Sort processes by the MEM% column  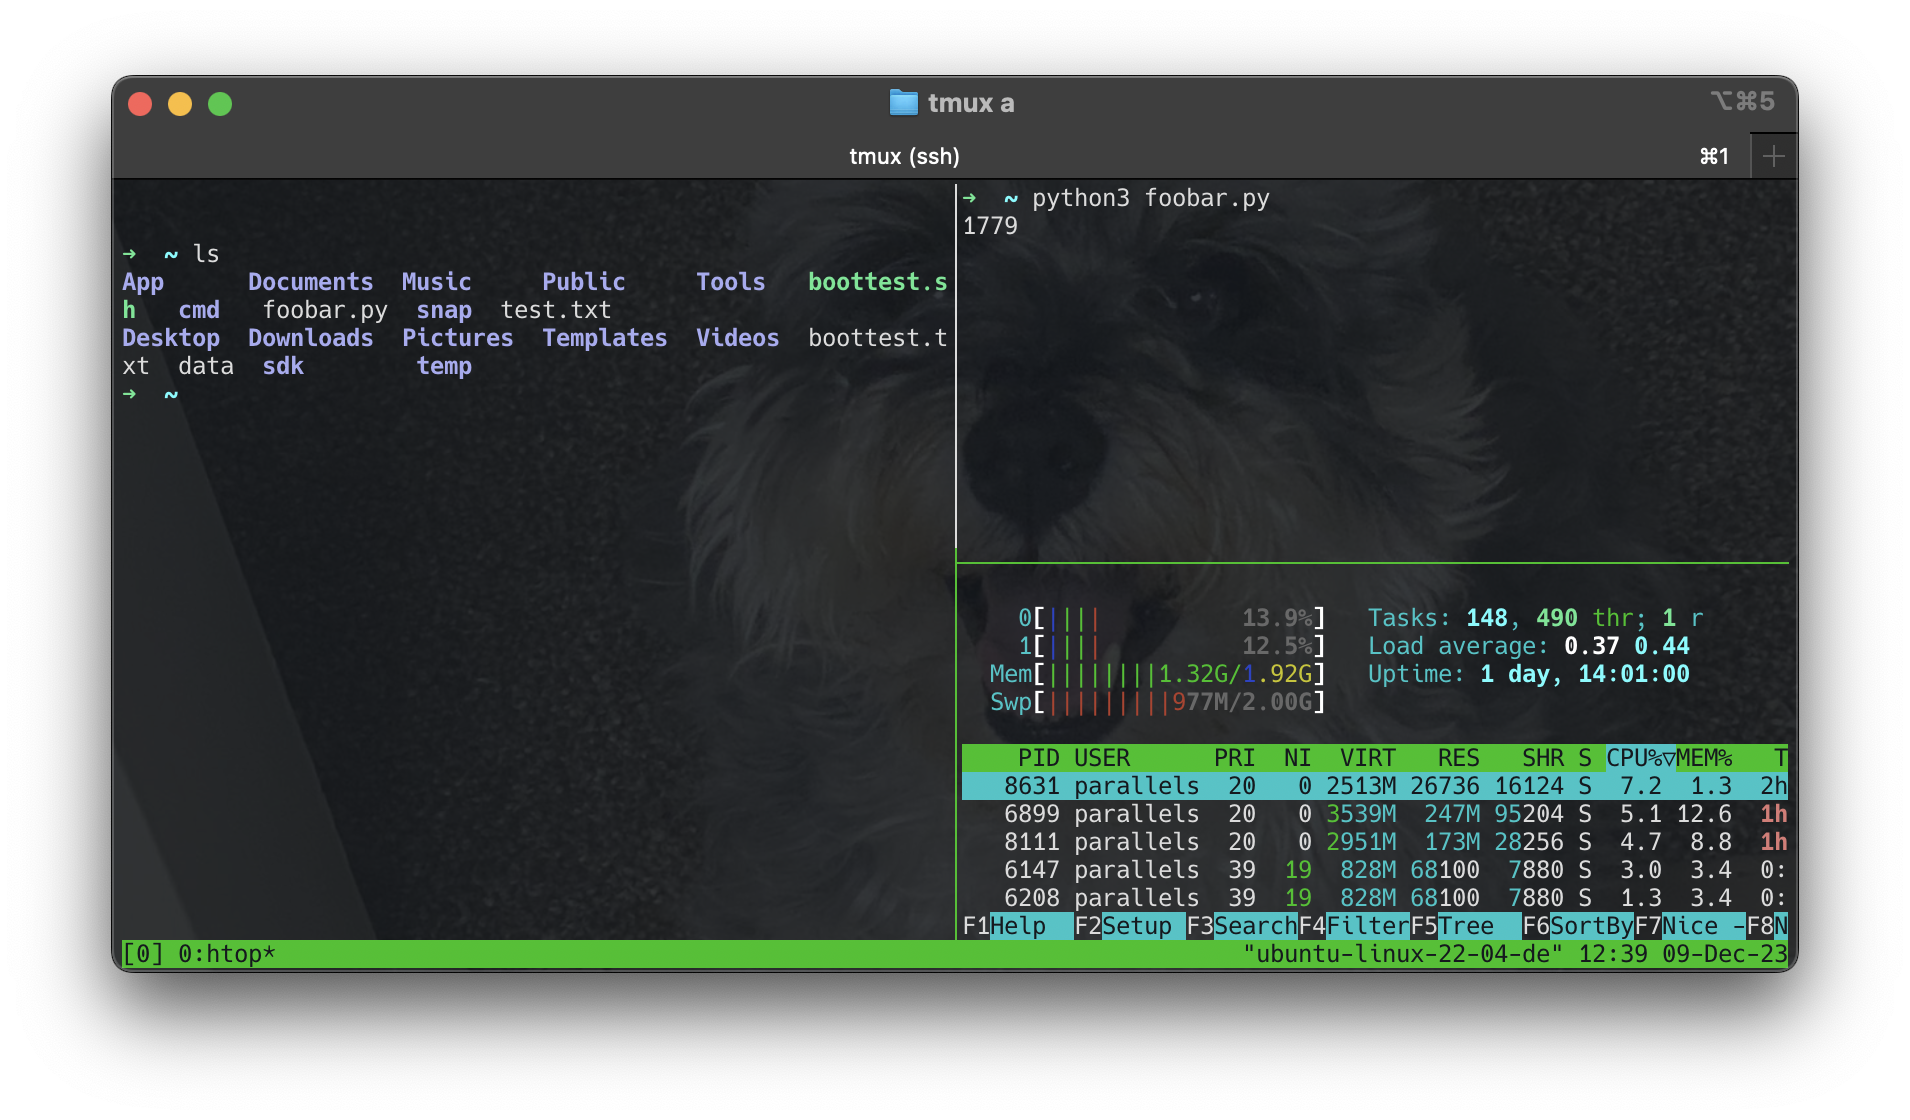pos(1704,757)
